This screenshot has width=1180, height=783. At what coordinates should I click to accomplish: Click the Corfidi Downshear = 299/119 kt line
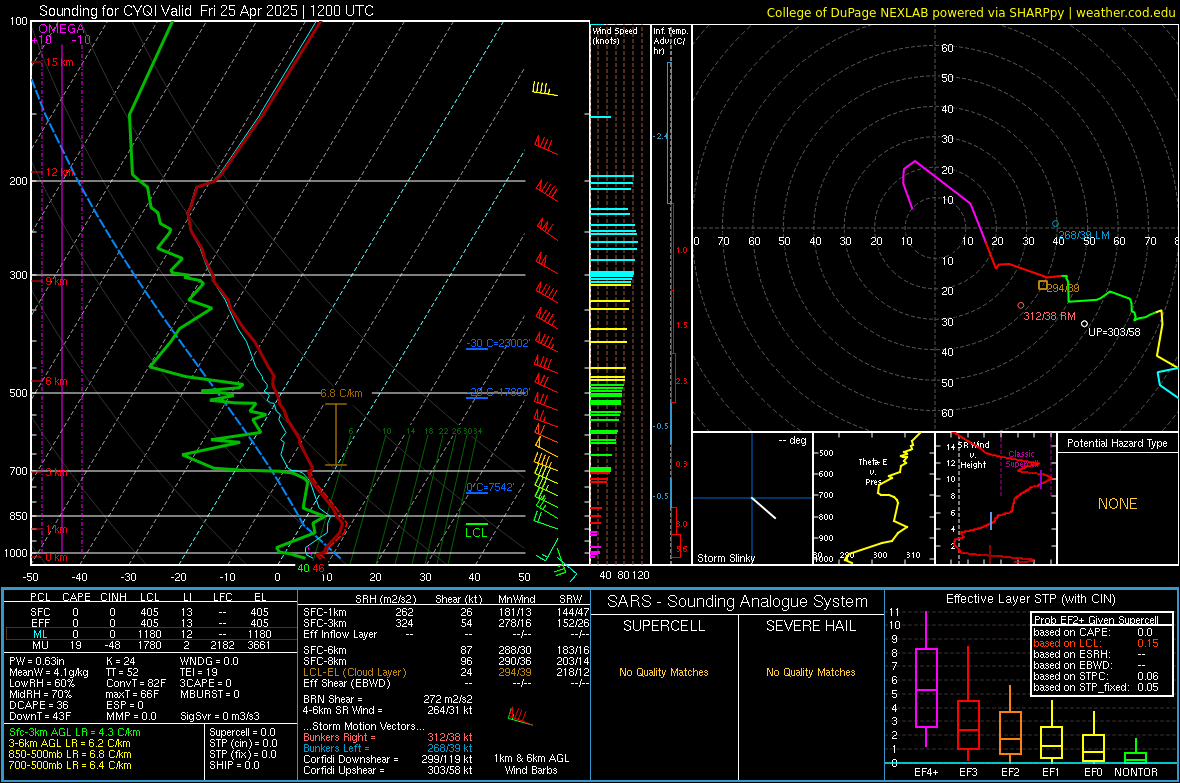tap(388, 760)
